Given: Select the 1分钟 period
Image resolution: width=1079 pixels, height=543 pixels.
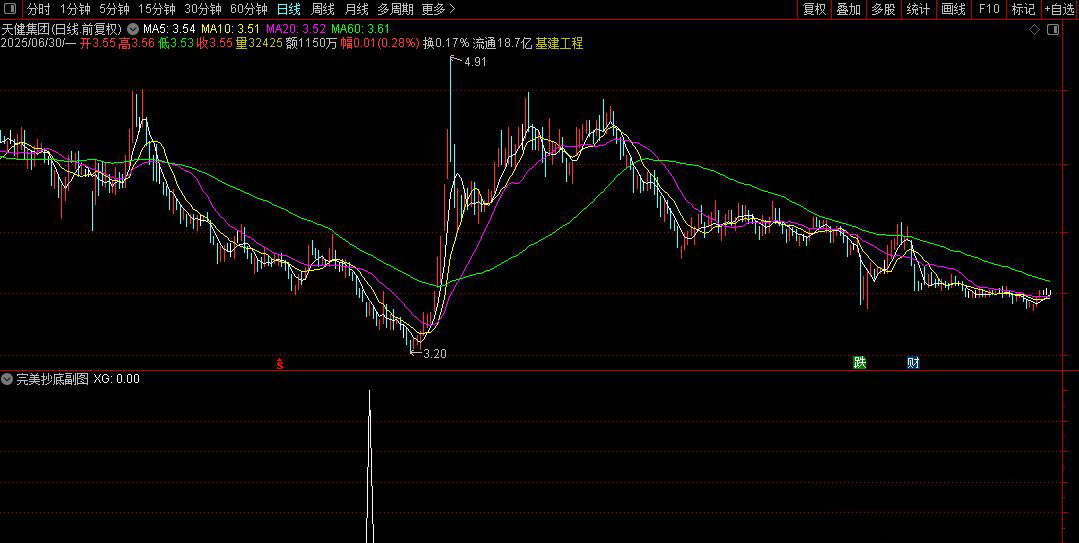Looking at the screenshot, I should point(74,9).
